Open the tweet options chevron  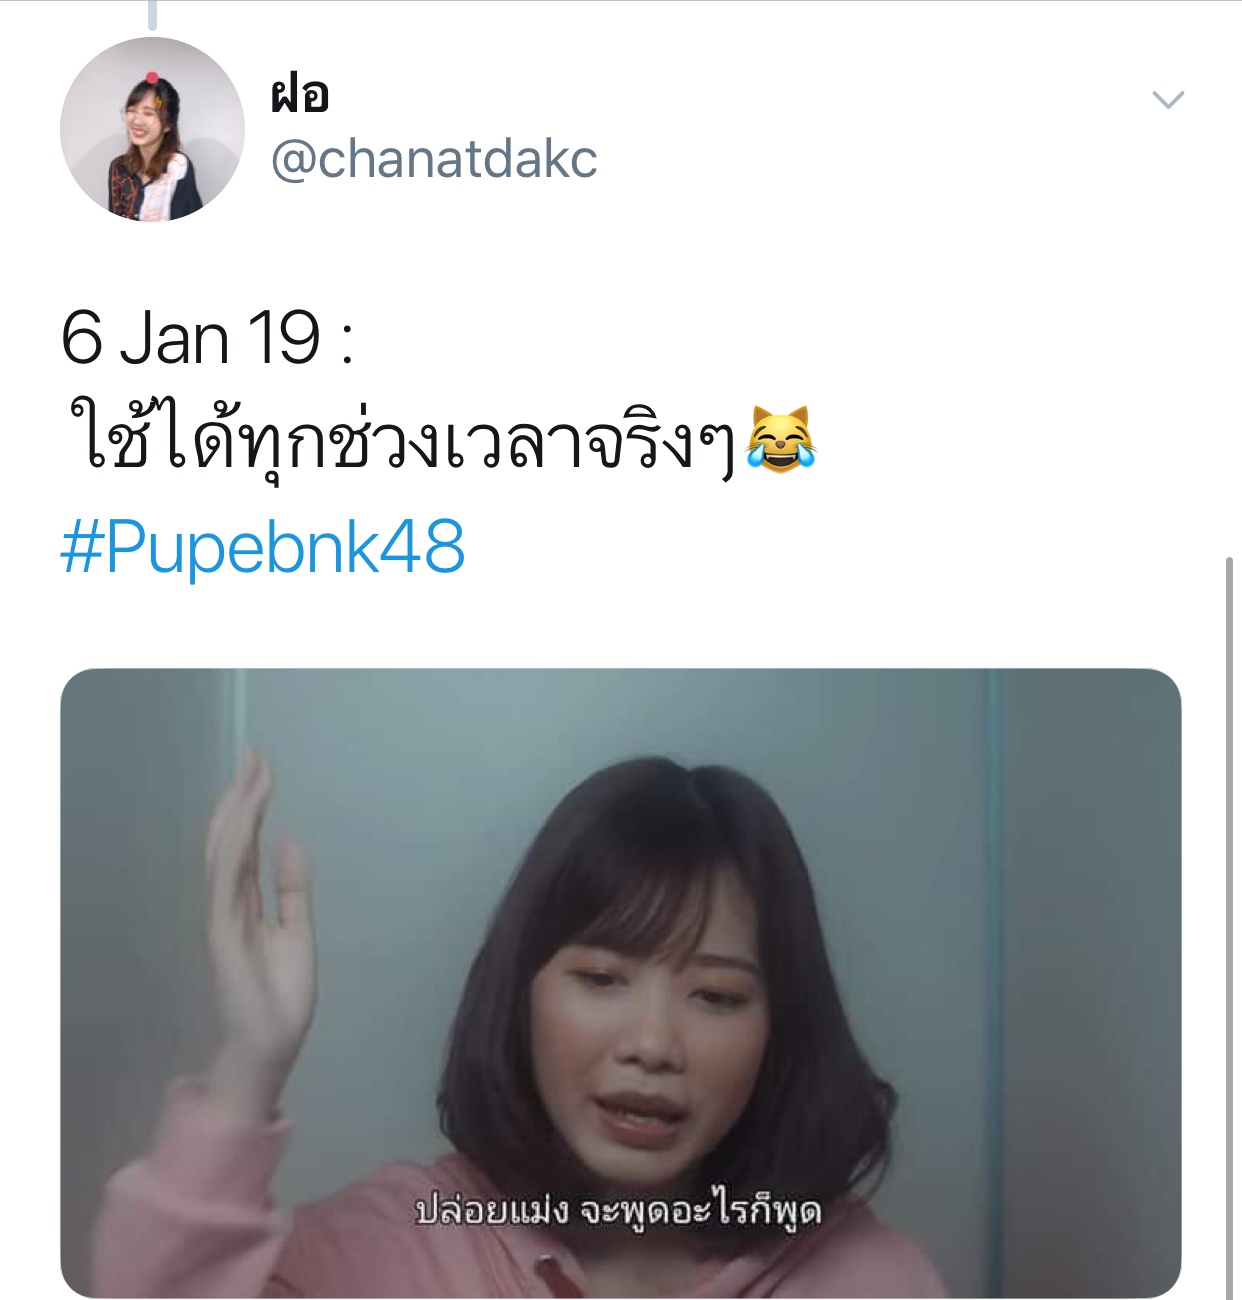point(1168,99)
